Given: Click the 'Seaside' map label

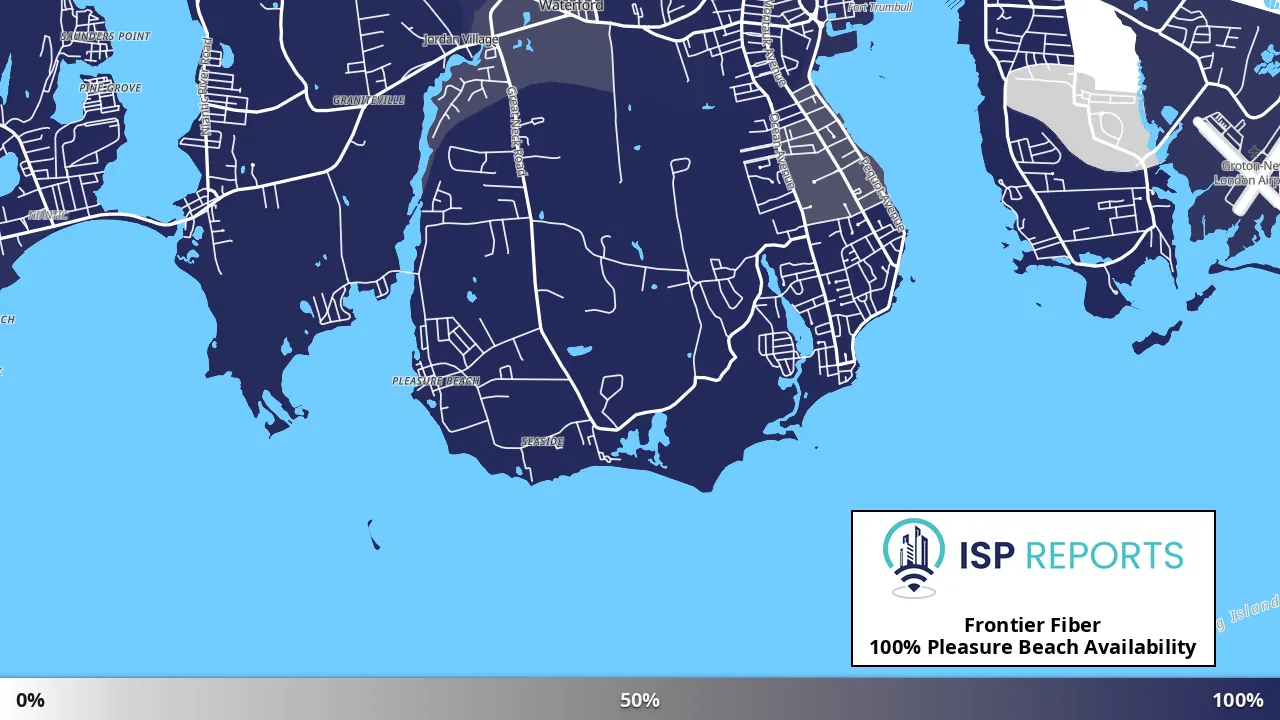Looking at the screenshot, I should point(542,441).
